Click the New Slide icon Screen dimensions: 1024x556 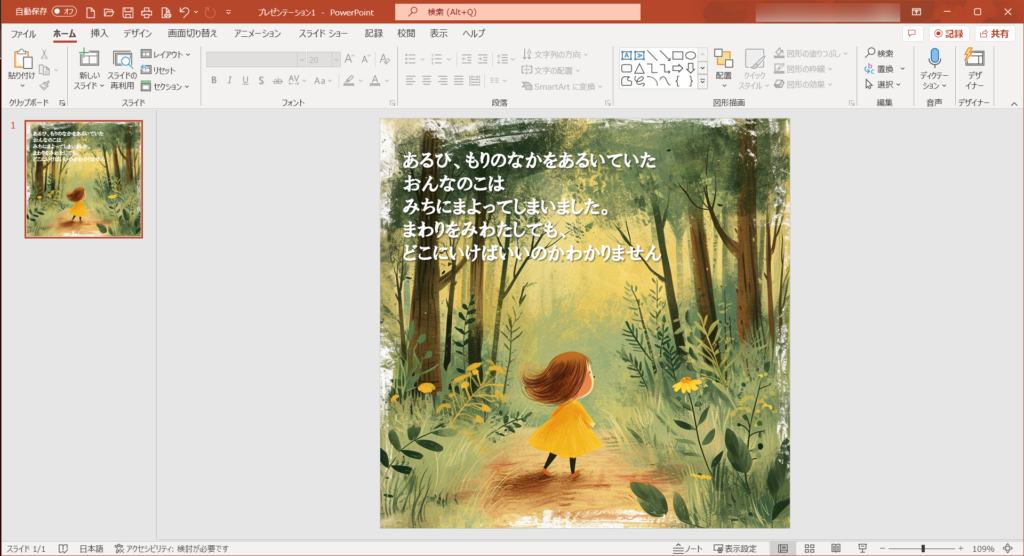[89, 60]
